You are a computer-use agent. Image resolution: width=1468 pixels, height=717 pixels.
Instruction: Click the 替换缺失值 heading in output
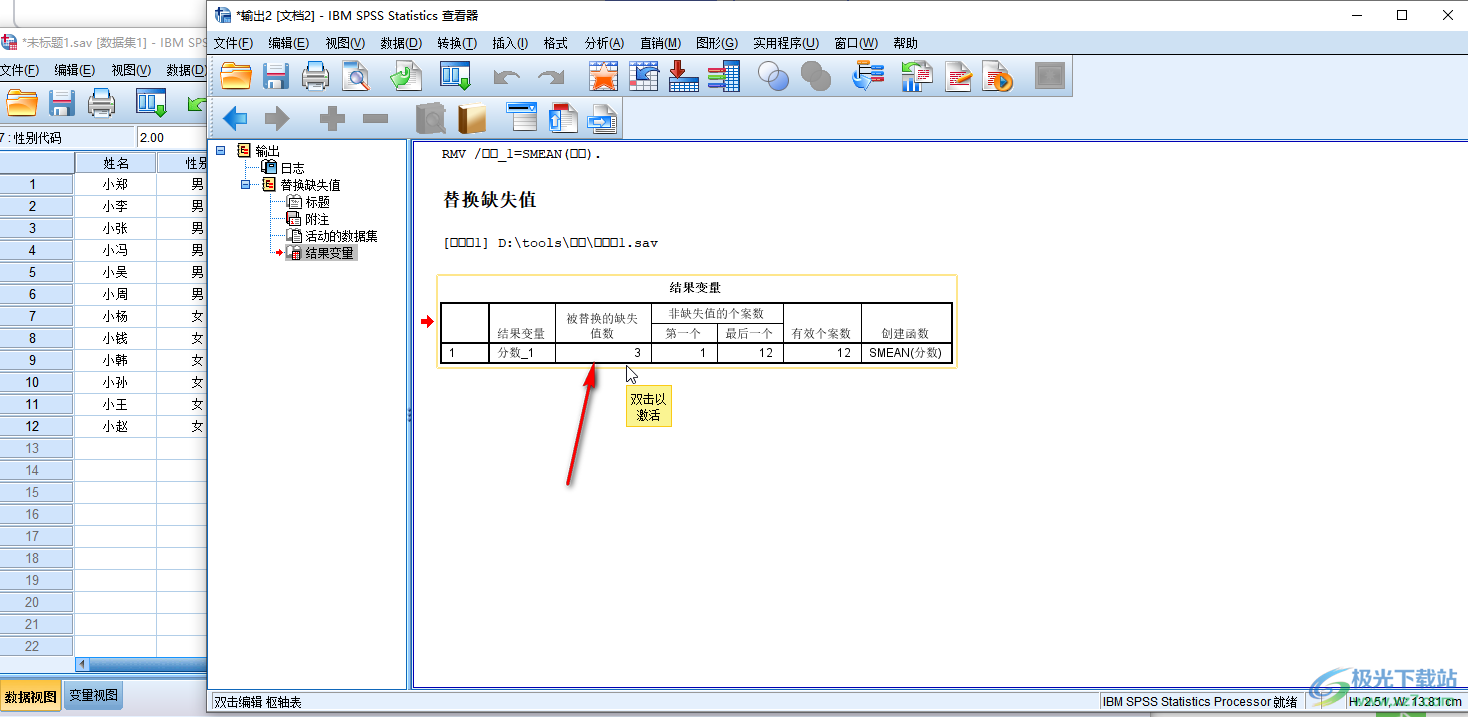point(490,199)
